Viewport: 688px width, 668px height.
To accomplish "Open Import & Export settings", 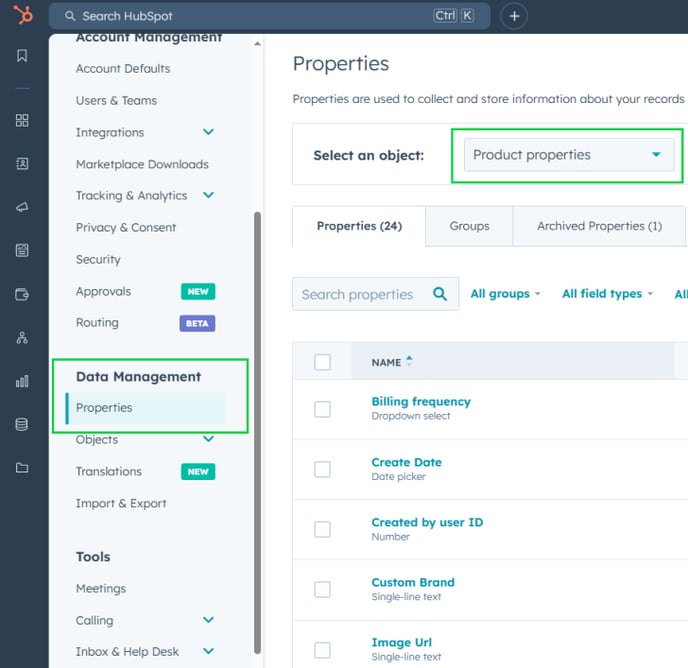I will pyautogui.click(x=121, y=503).
